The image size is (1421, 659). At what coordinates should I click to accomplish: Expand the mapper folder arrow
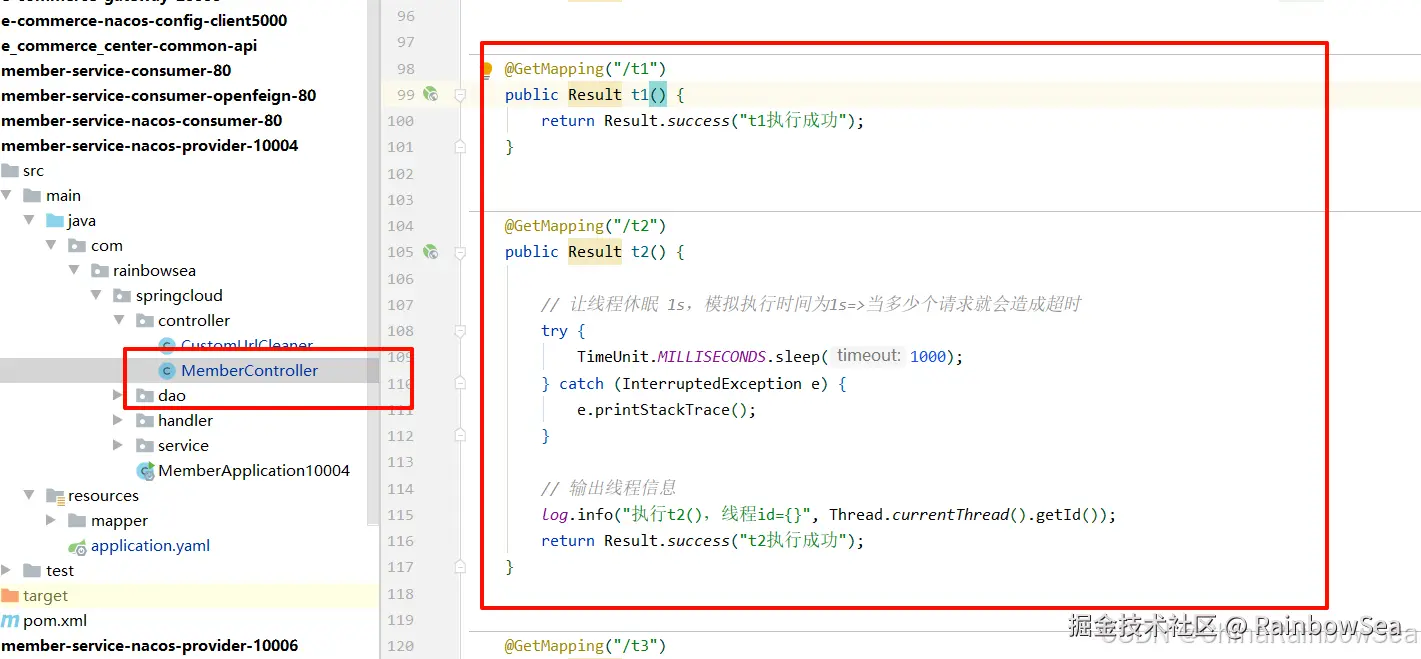coord(51,521)
